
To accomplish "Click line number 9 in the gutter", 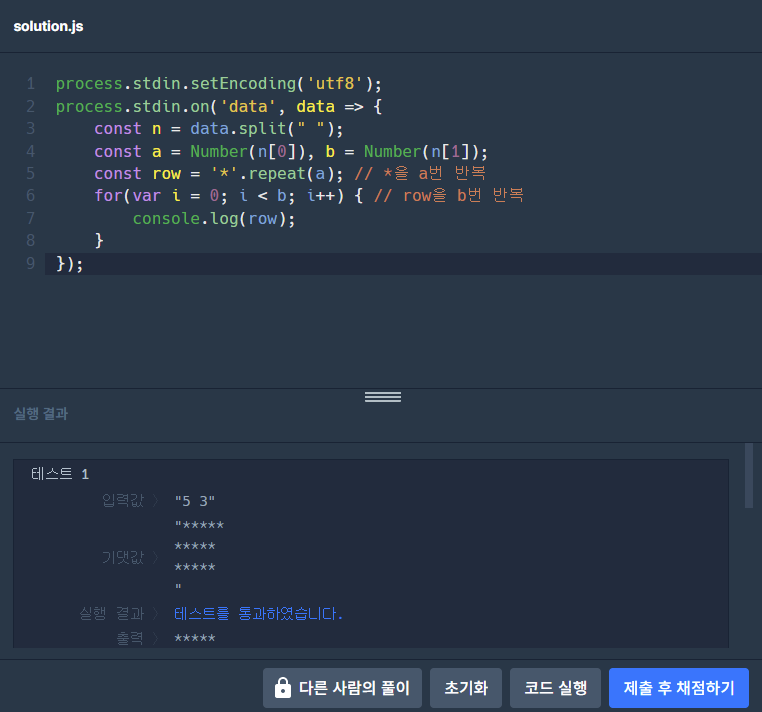I will pyautogui.click(x=31, y=264).
